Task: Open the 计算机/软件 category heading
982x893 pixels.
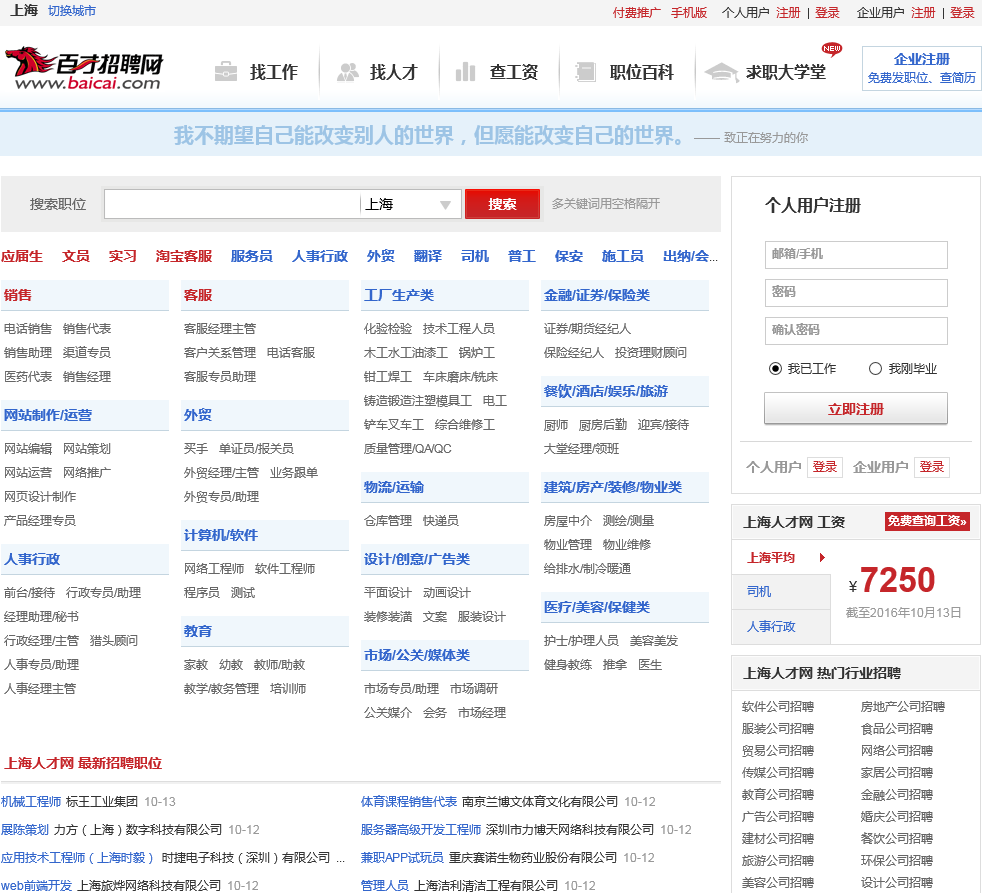Action: [220, 535]
